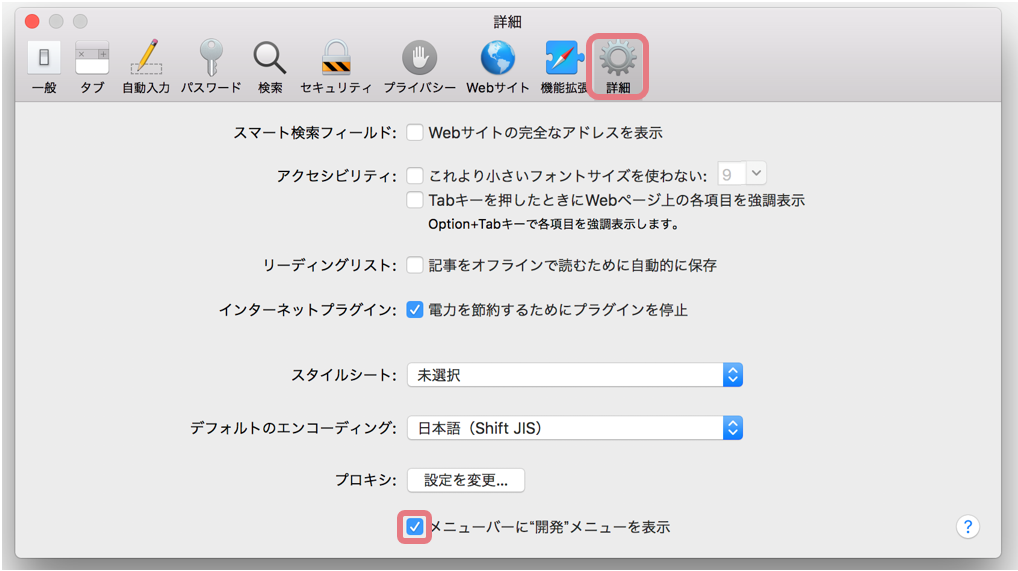1018x571 pixels.
Task: Open the デフォルトのエンコーディング popup menu
Action: [575, 428]
